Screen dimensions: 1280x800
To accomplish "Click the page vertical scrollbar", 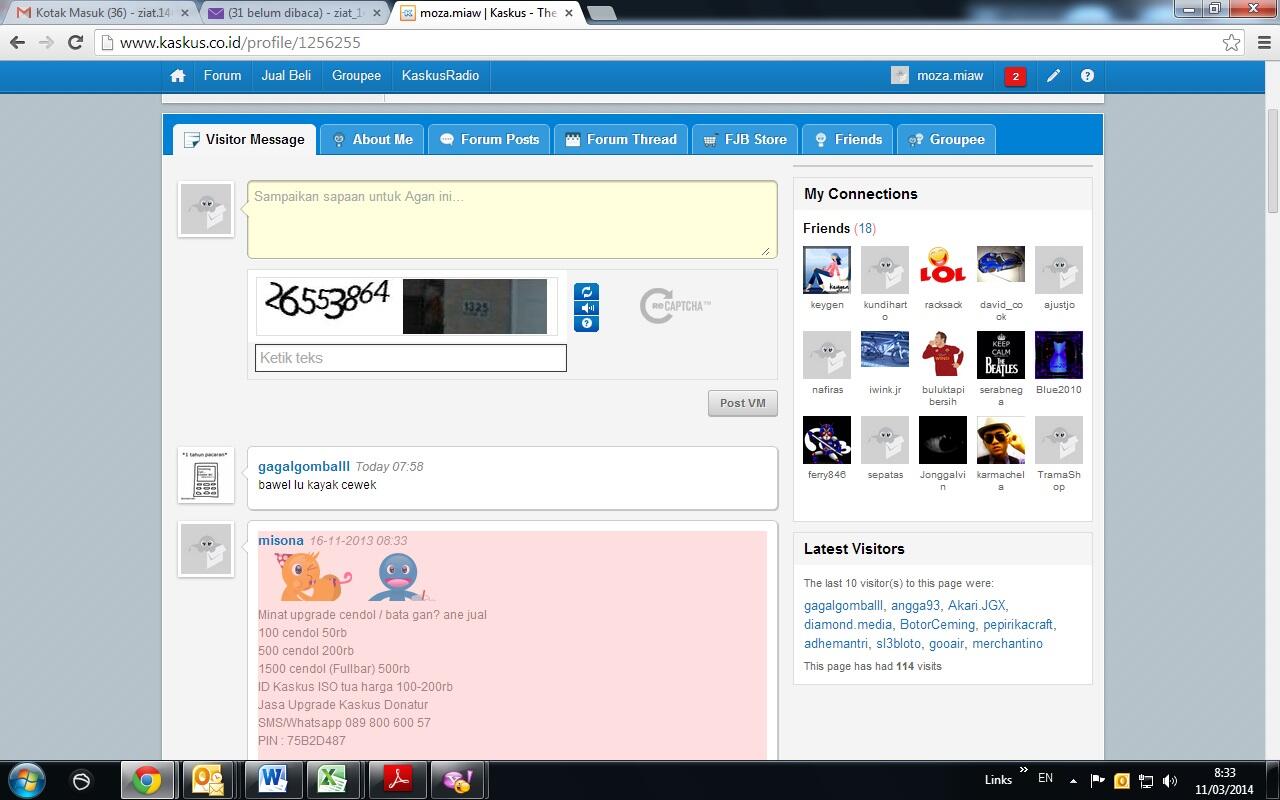I will [1272, 160].
